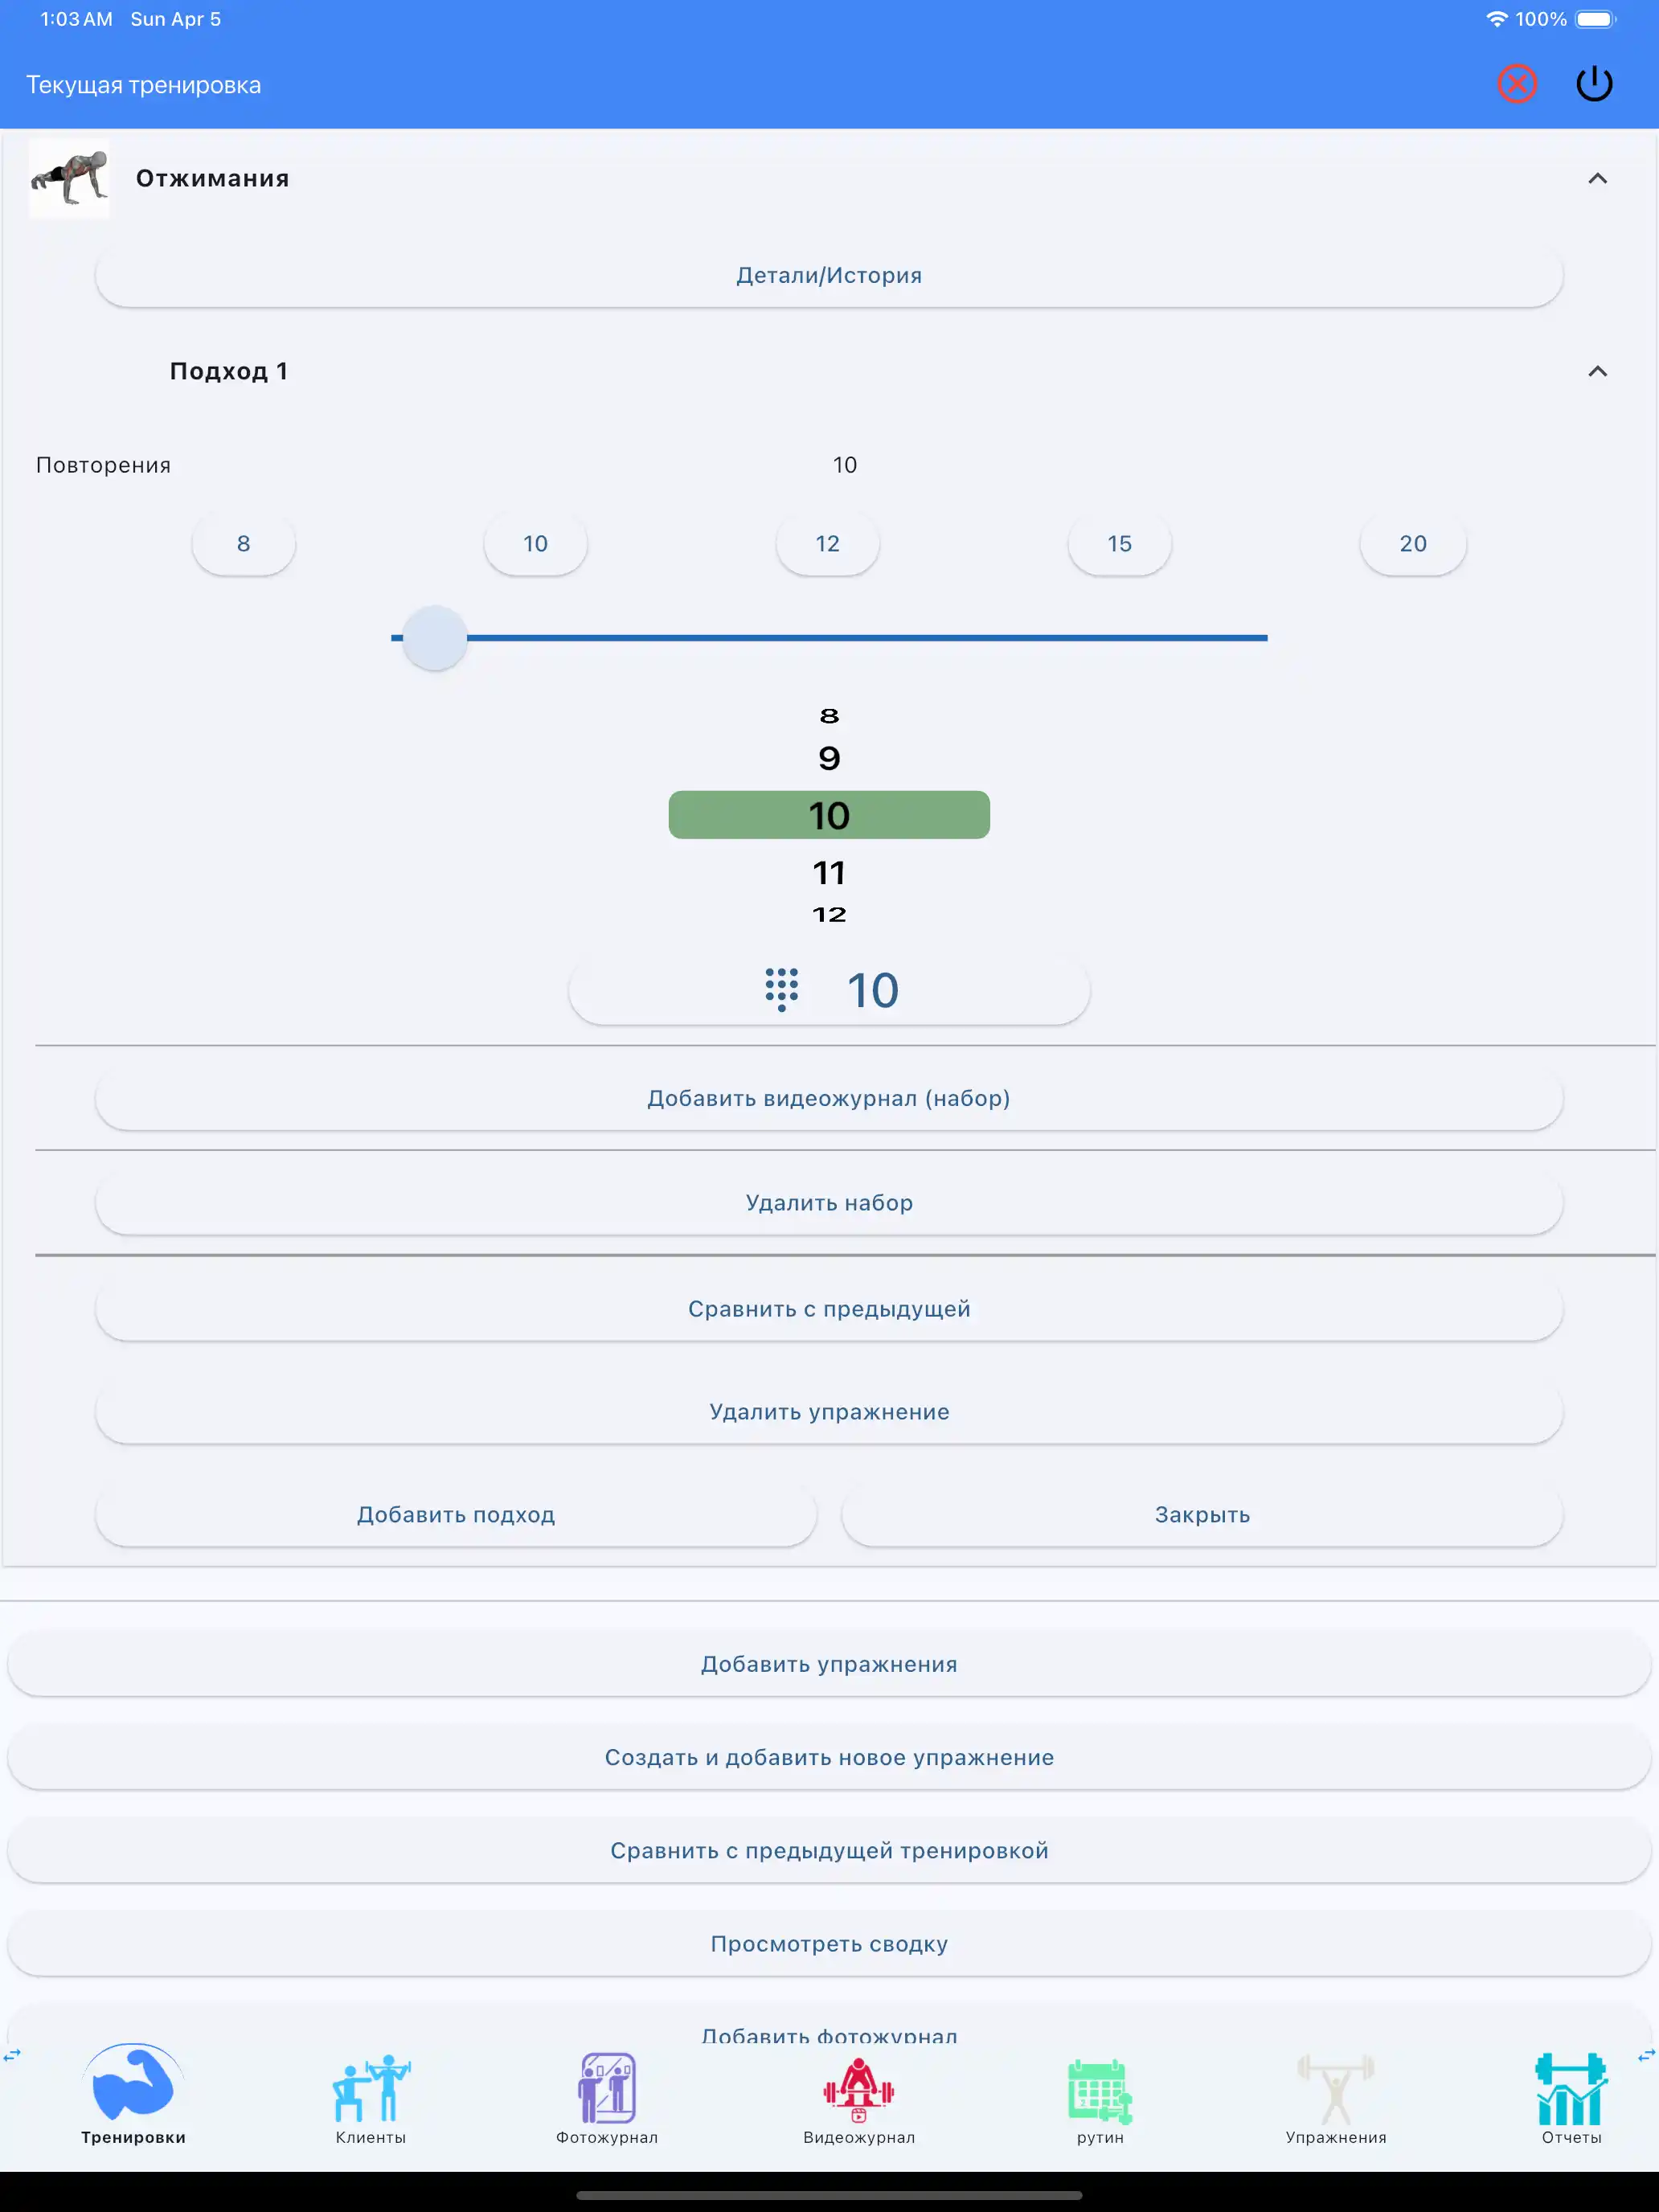
Task: Tap the red cancel workout icon
Action: point(1516,84)
